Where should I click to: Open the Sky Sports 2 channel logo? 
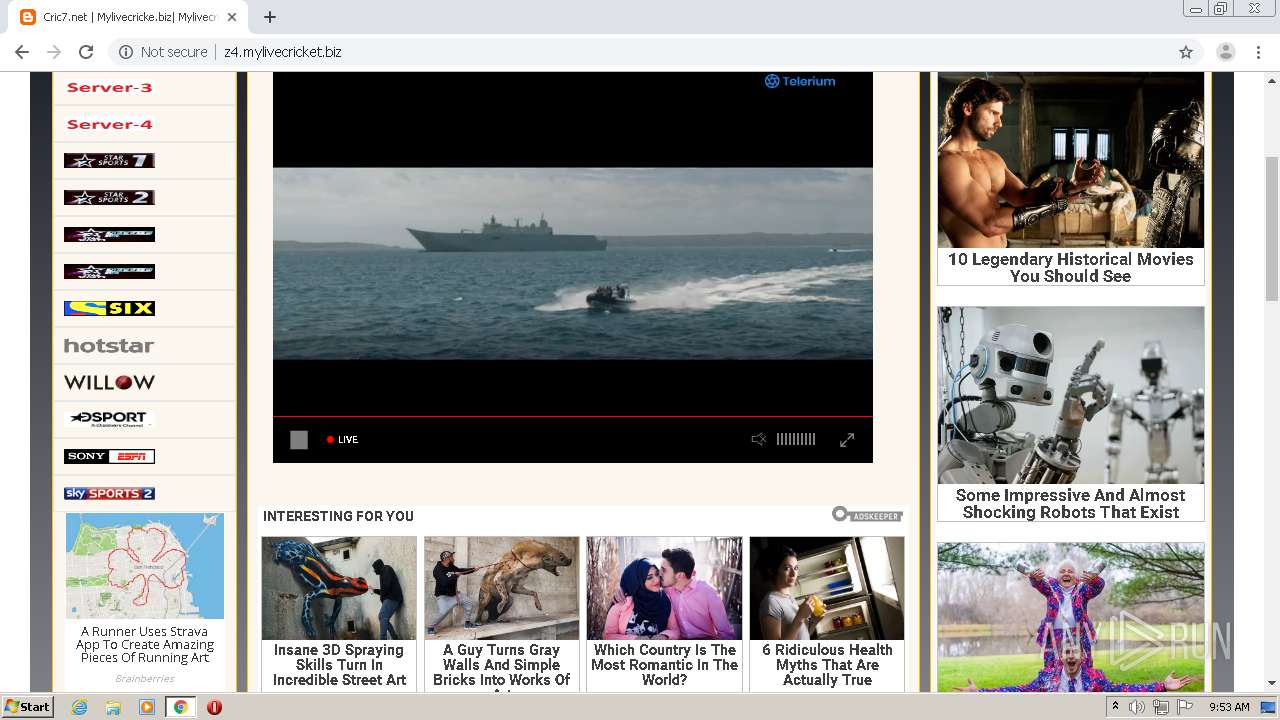point(109,494)
